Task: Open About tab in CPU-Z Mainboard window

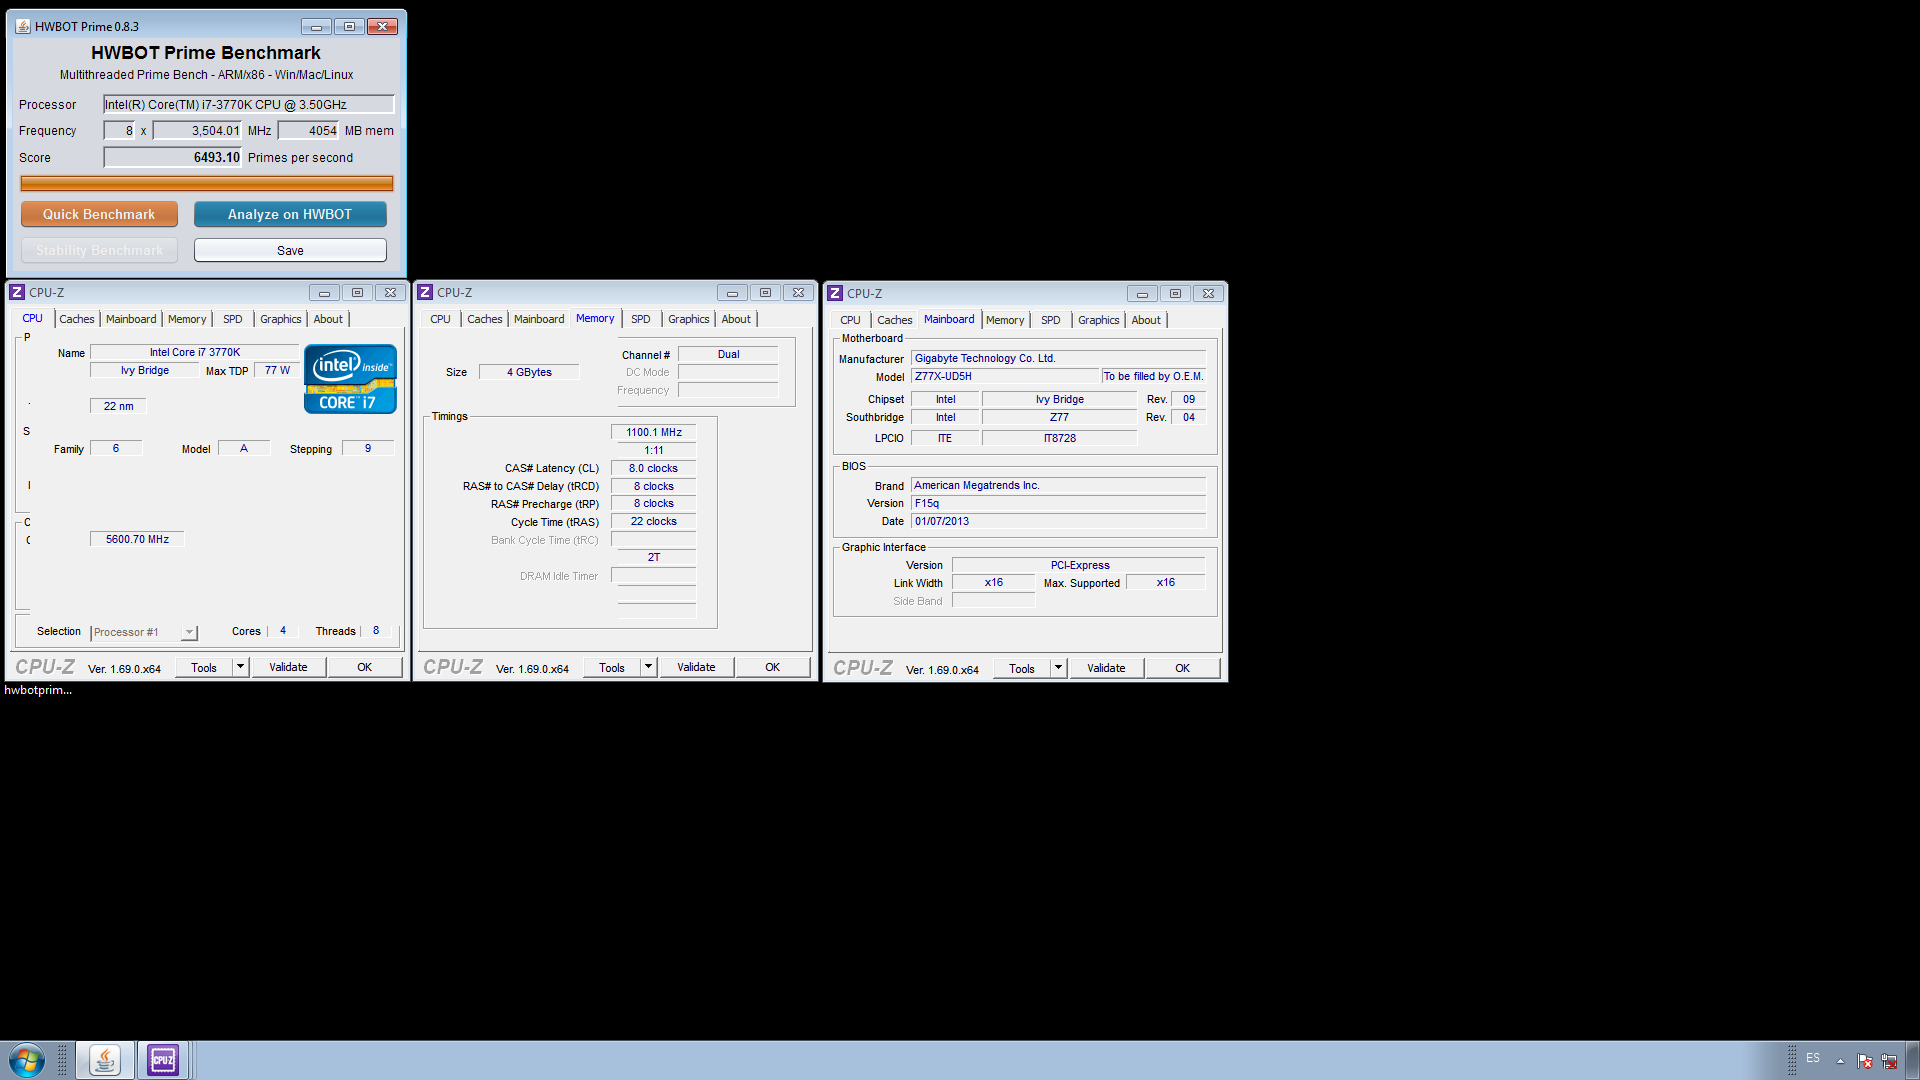Action: pos(1146,320)
